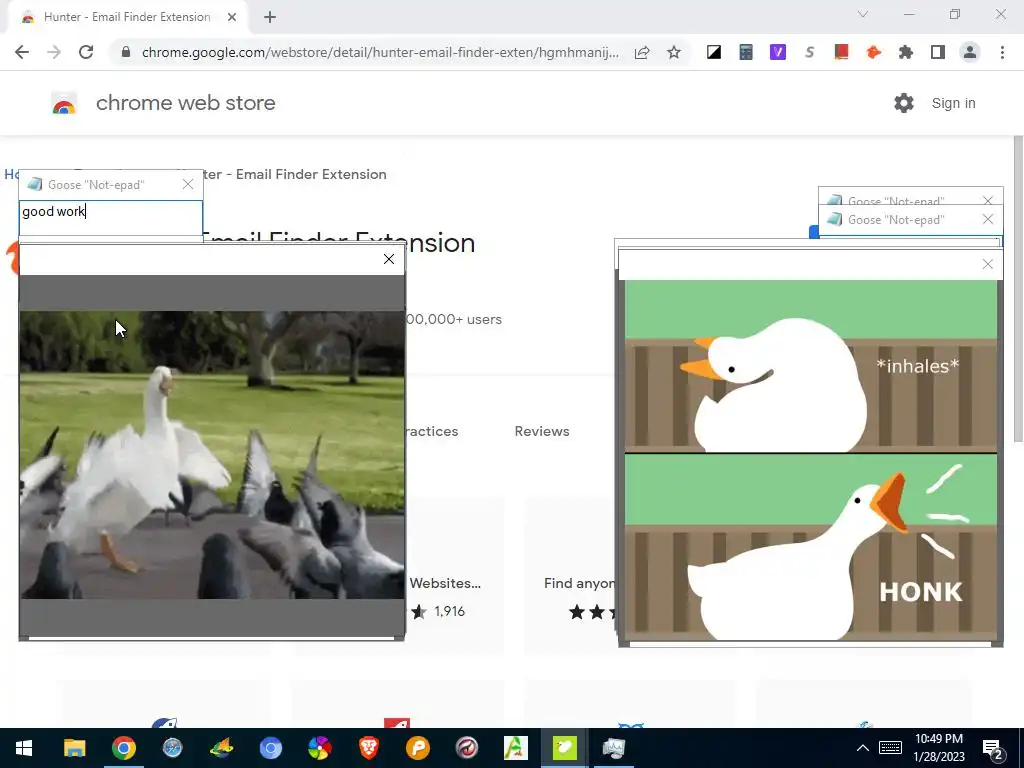Image resolution: width=1024 pixels, height=768 pixels.
Task: Click the address bar URL
Action: 380,52
